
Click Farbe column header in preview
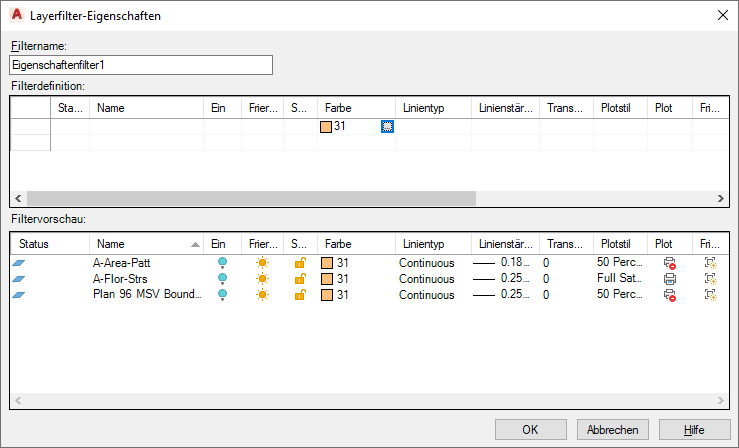click(x=356, y=244)
